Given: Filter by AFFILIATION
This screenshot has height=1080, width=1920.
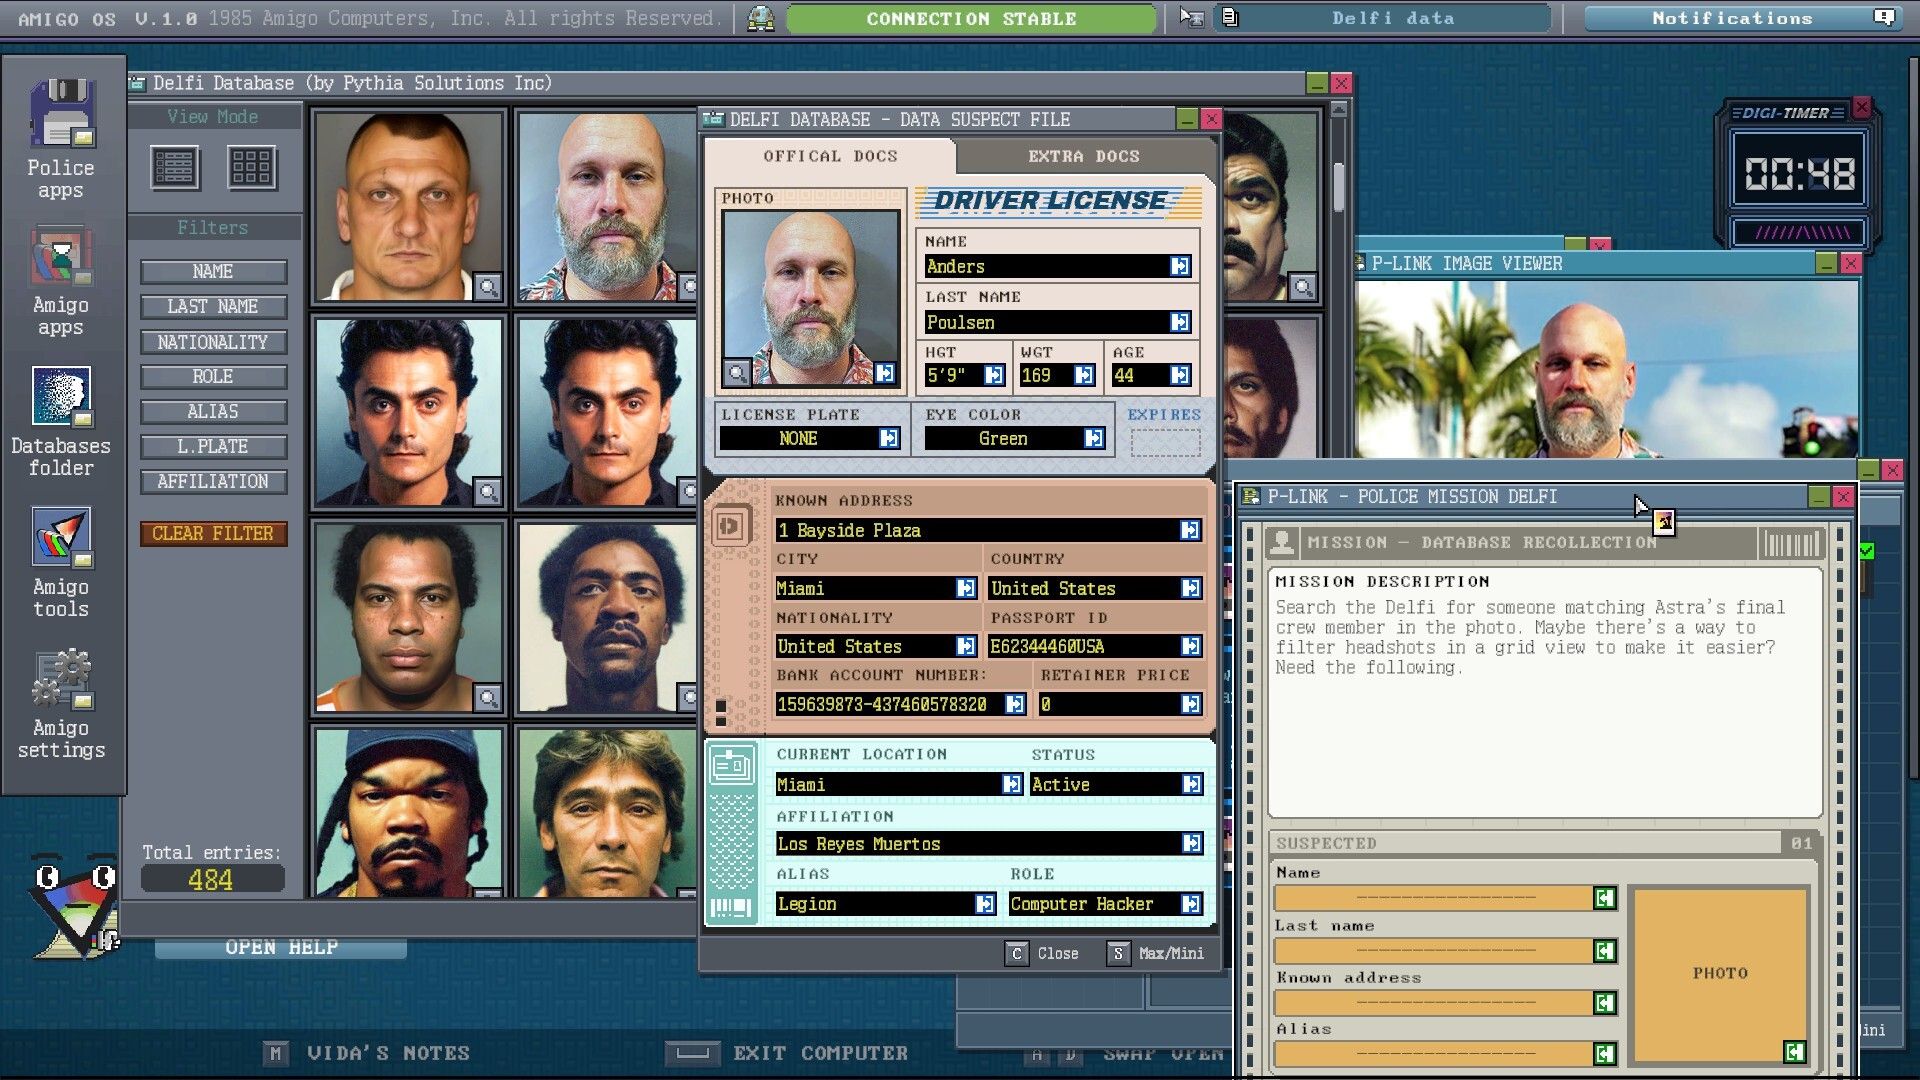Looking at the screenshot, I should click(x=213, y=481).
